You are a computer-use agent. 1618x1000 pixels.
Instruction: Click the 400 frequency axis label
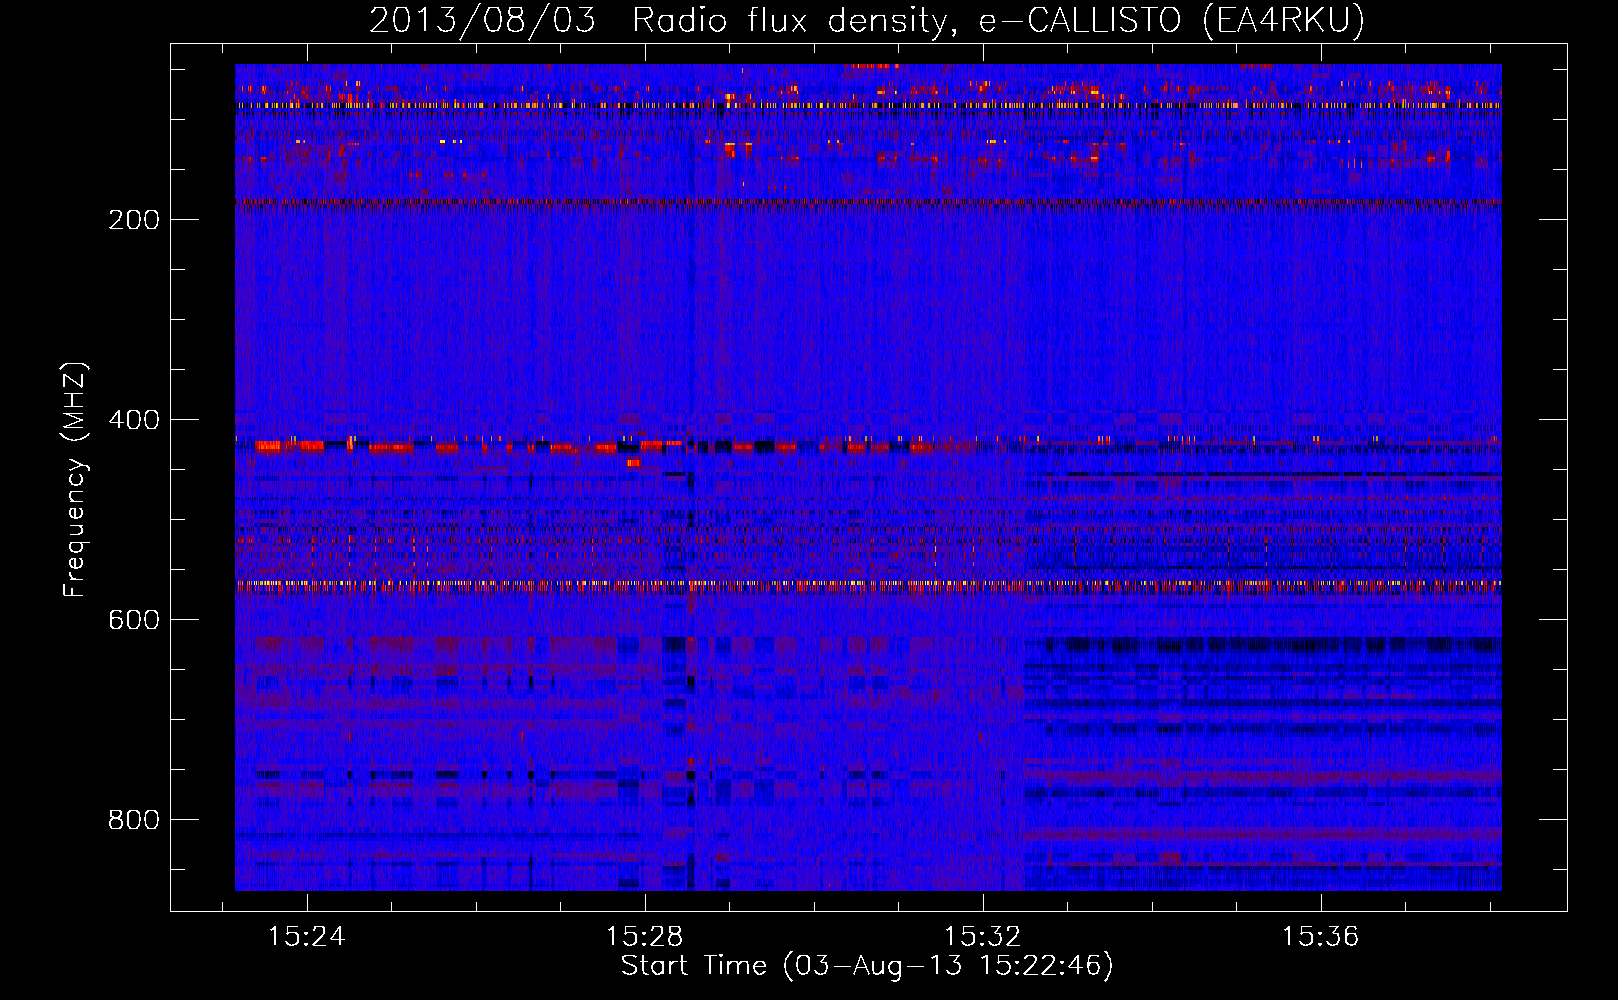click(133, 420)
